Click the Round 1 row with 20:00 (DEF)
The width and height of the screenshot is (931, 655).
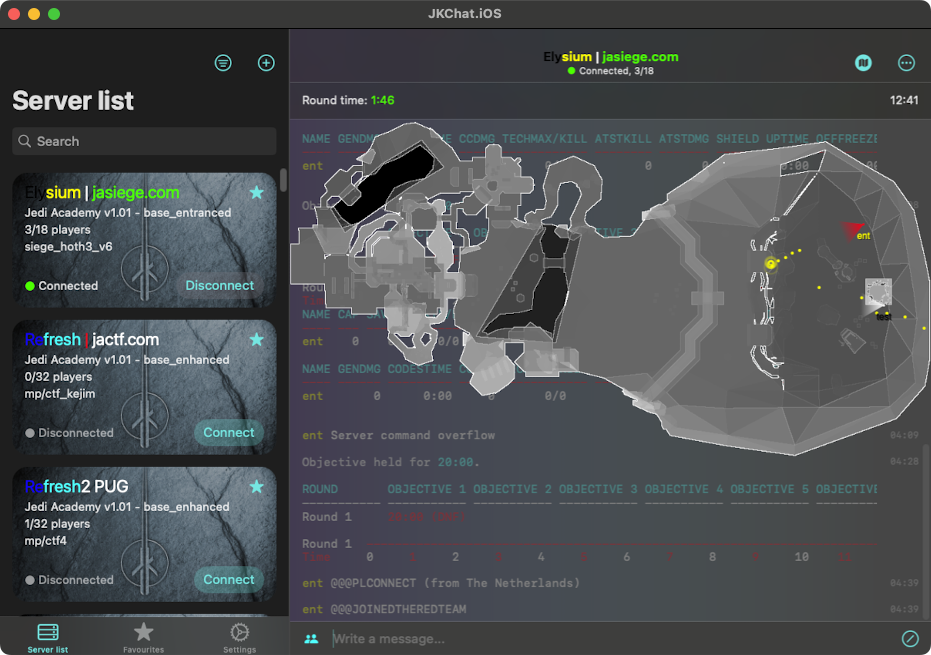pyautogui.click(x=384, y=517)
